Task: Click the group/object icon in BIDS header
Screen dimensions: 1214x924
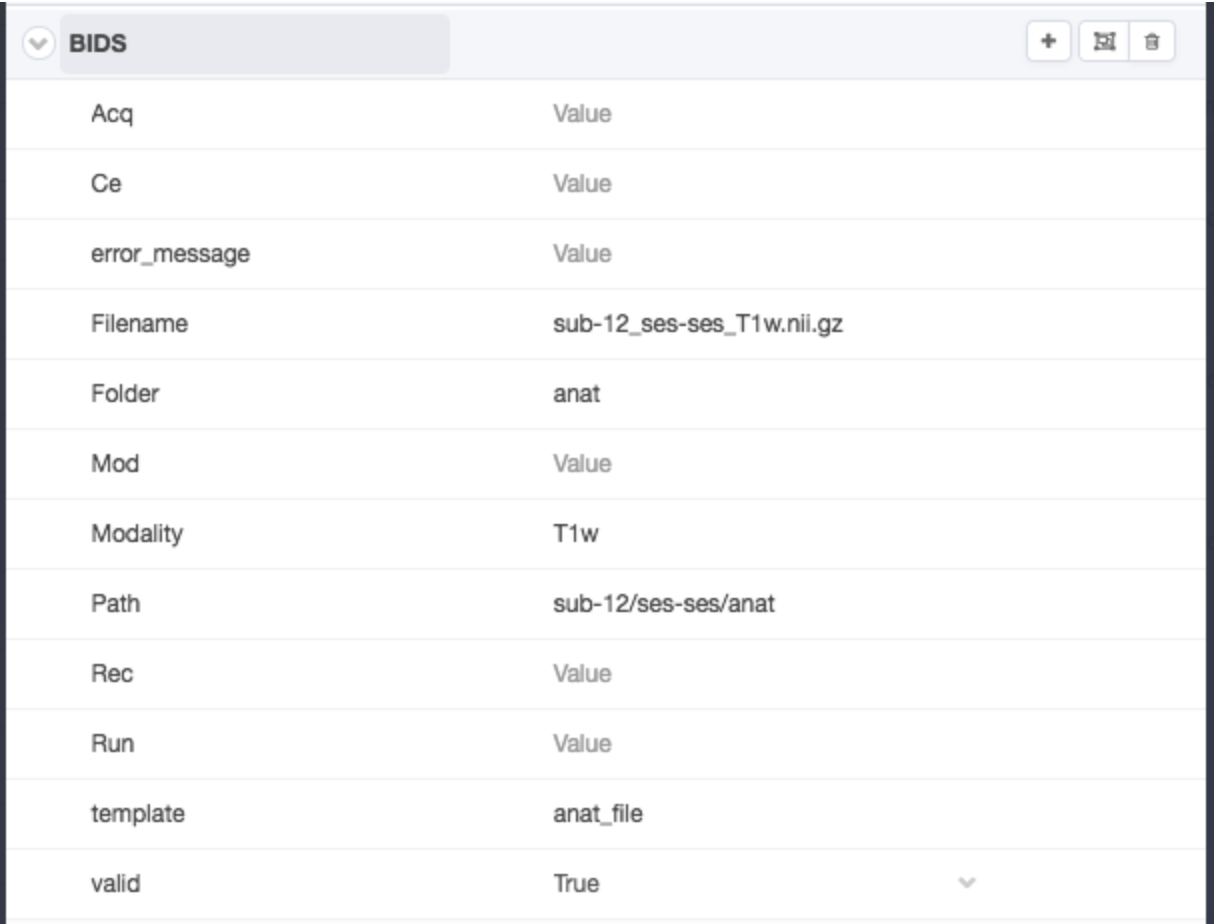Action: click(1103, 42)
